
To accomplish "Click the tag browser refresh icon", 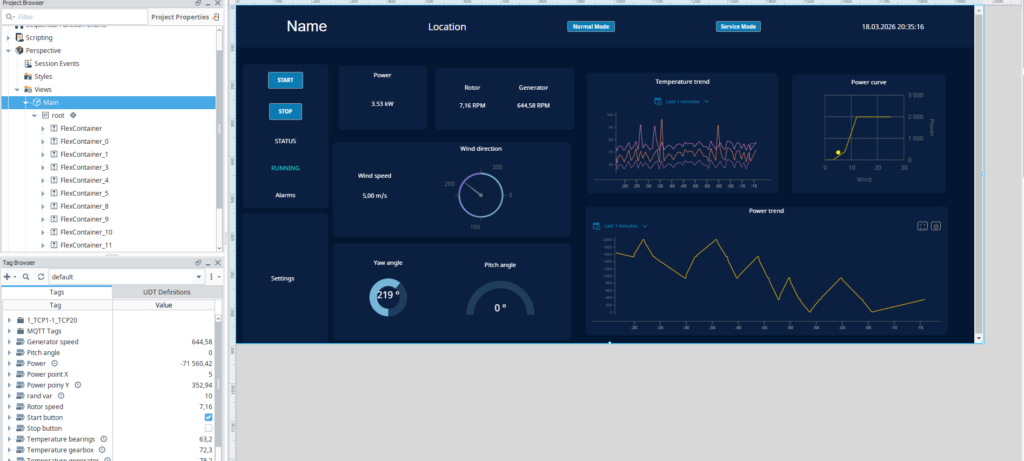I will pos(40,276).
